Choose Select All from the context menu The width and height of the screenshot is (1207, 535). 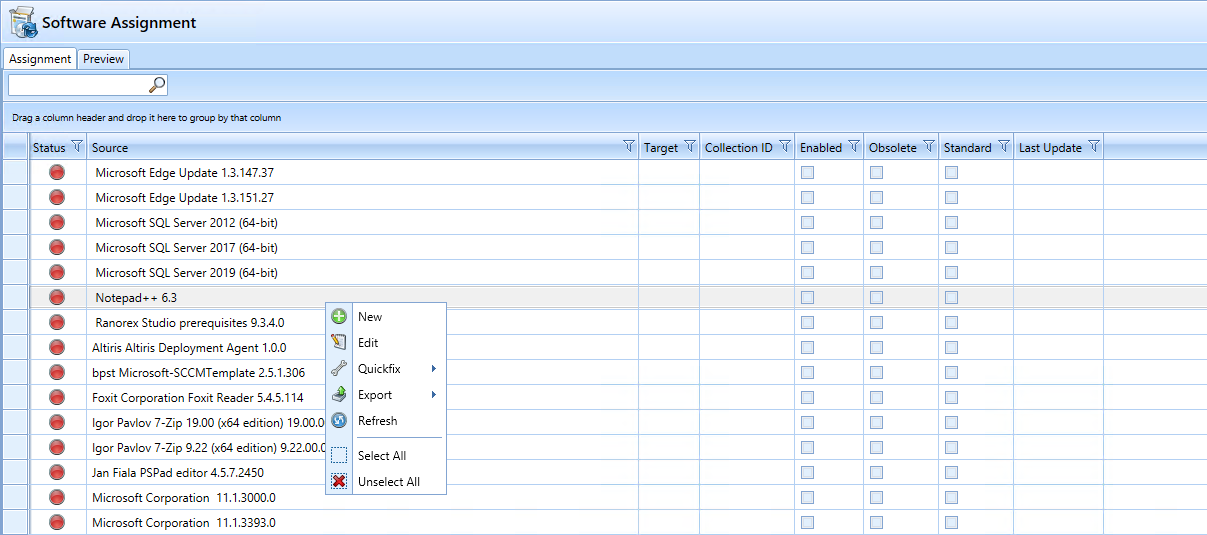[386, 456]
